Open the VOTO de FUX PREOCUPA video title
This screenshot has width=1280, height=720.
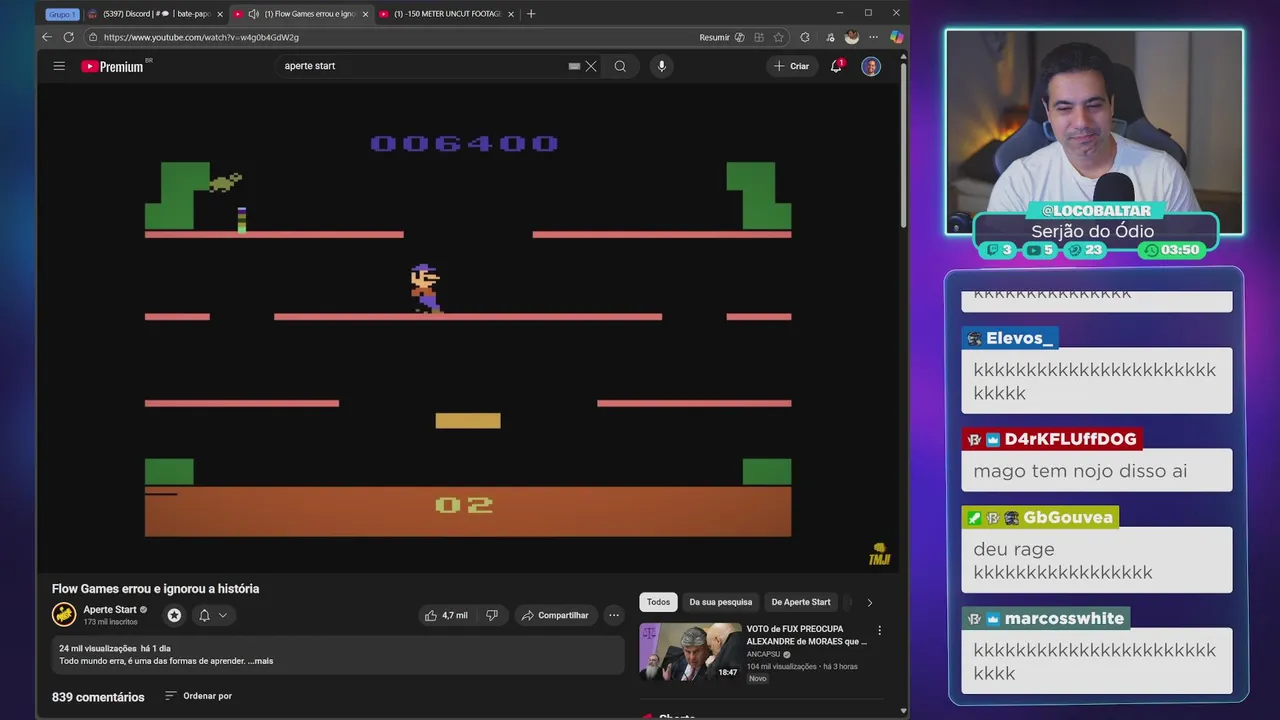tap(806, 635)
